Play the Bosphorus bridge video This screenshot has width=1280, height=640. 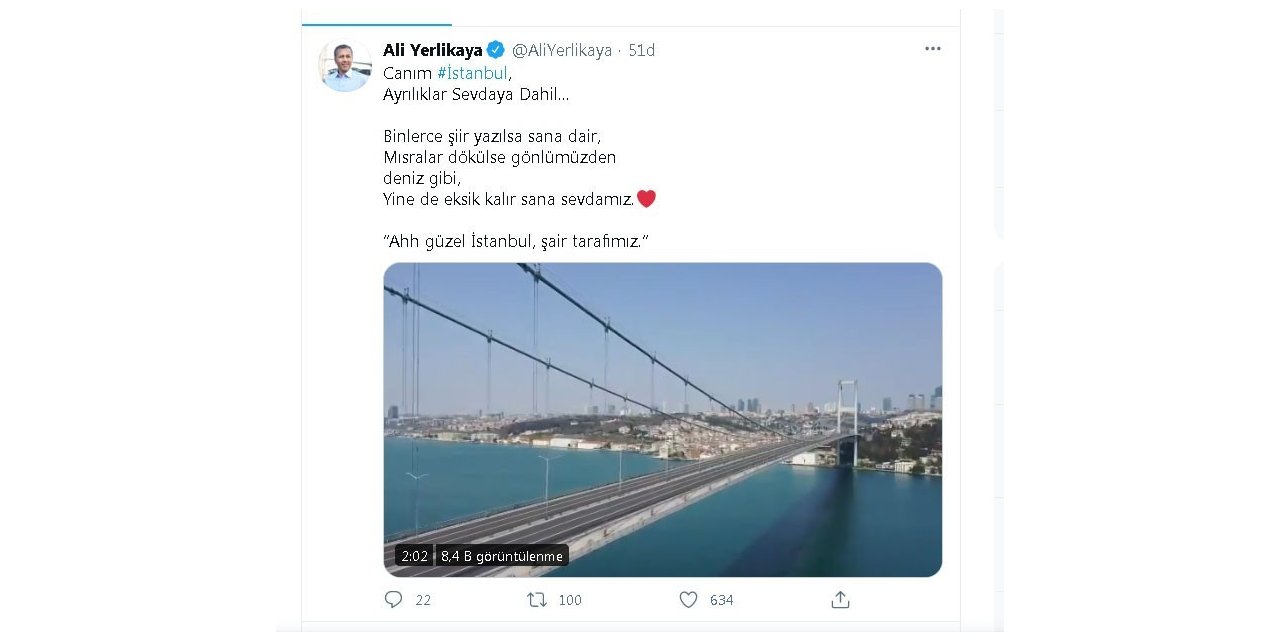pos(662,418)
